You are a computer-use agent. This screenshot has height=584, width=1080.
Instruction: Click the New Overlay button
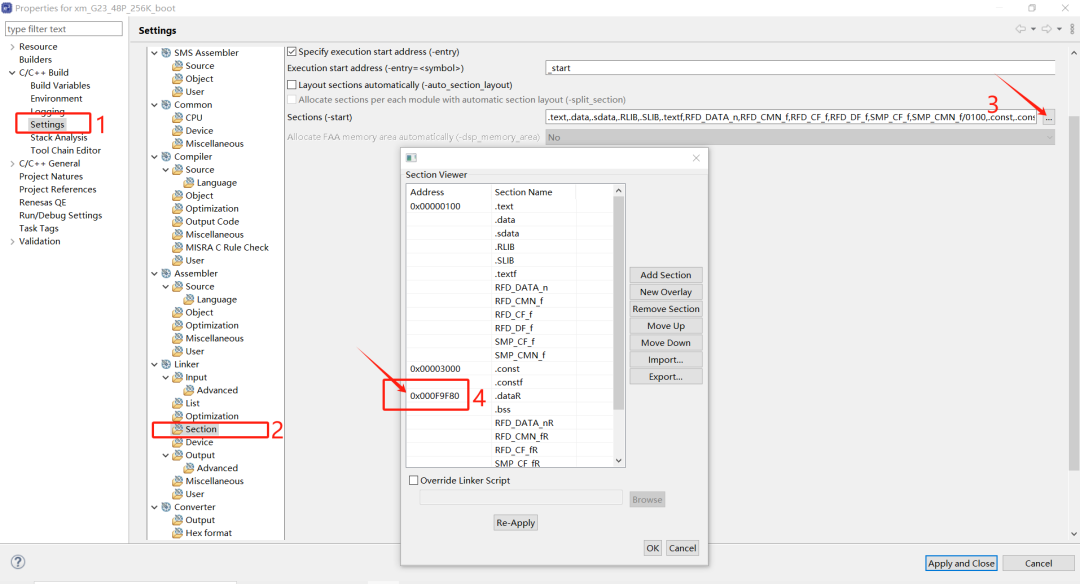665,292
